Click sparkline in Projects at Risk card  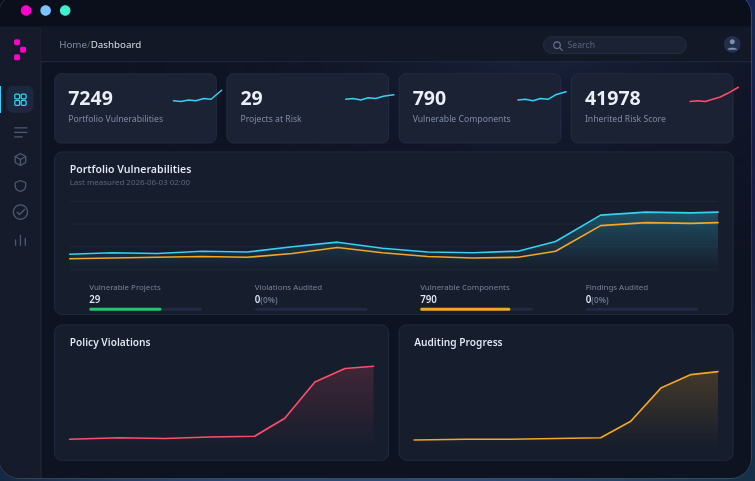pyautogui.click(x=370, y=97)
